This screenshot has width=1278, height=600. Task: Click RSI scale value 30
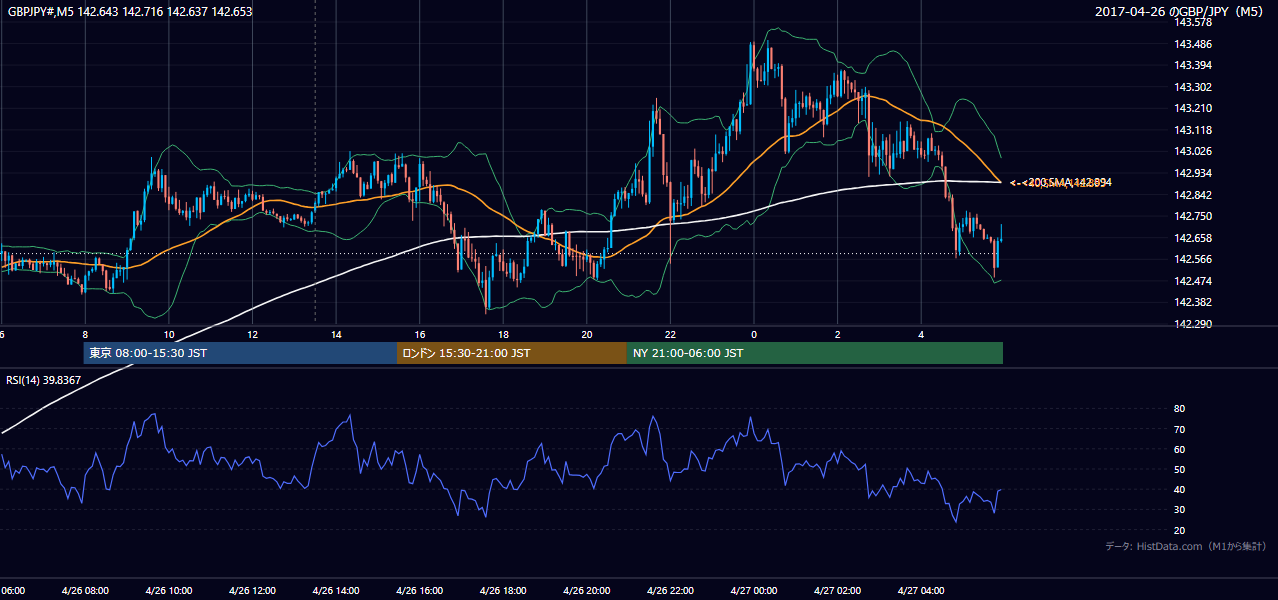pos(1179,509)
